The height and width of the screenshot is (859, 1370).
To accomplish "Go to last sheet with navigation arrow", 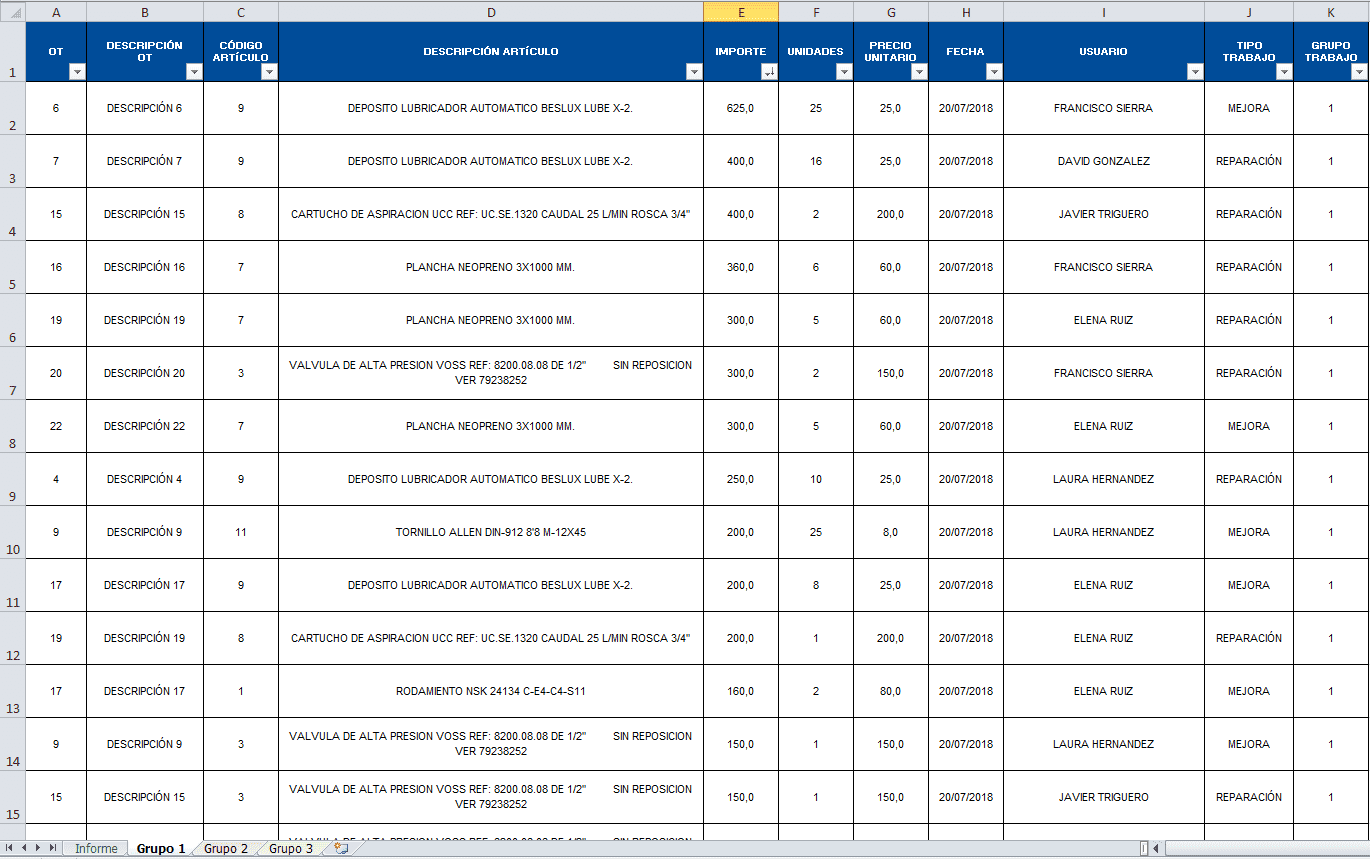I will coord(52,848).
